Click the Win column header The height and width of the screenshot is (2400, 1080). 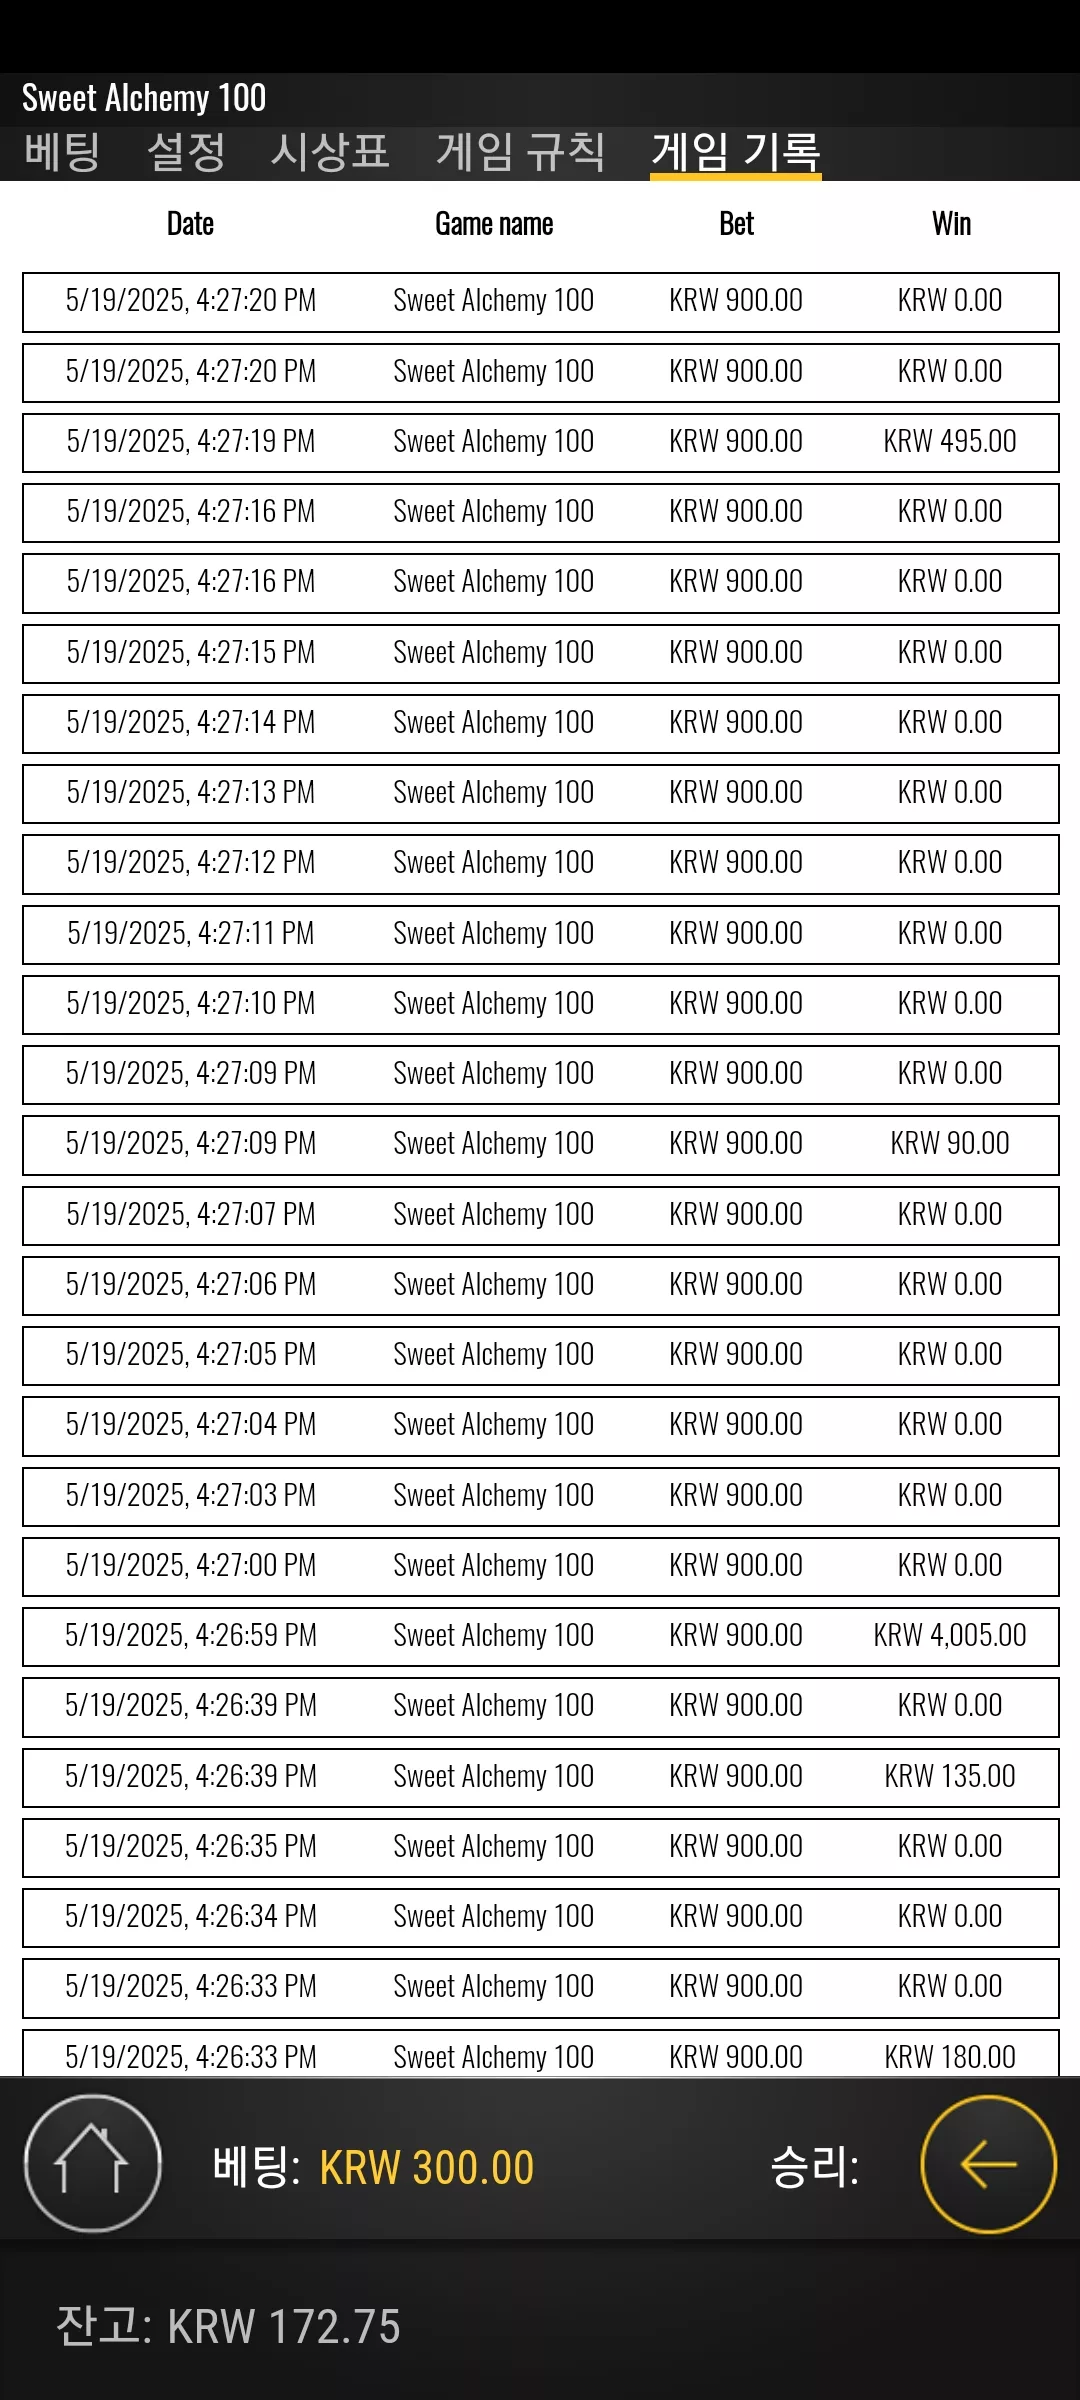point(951,224)
